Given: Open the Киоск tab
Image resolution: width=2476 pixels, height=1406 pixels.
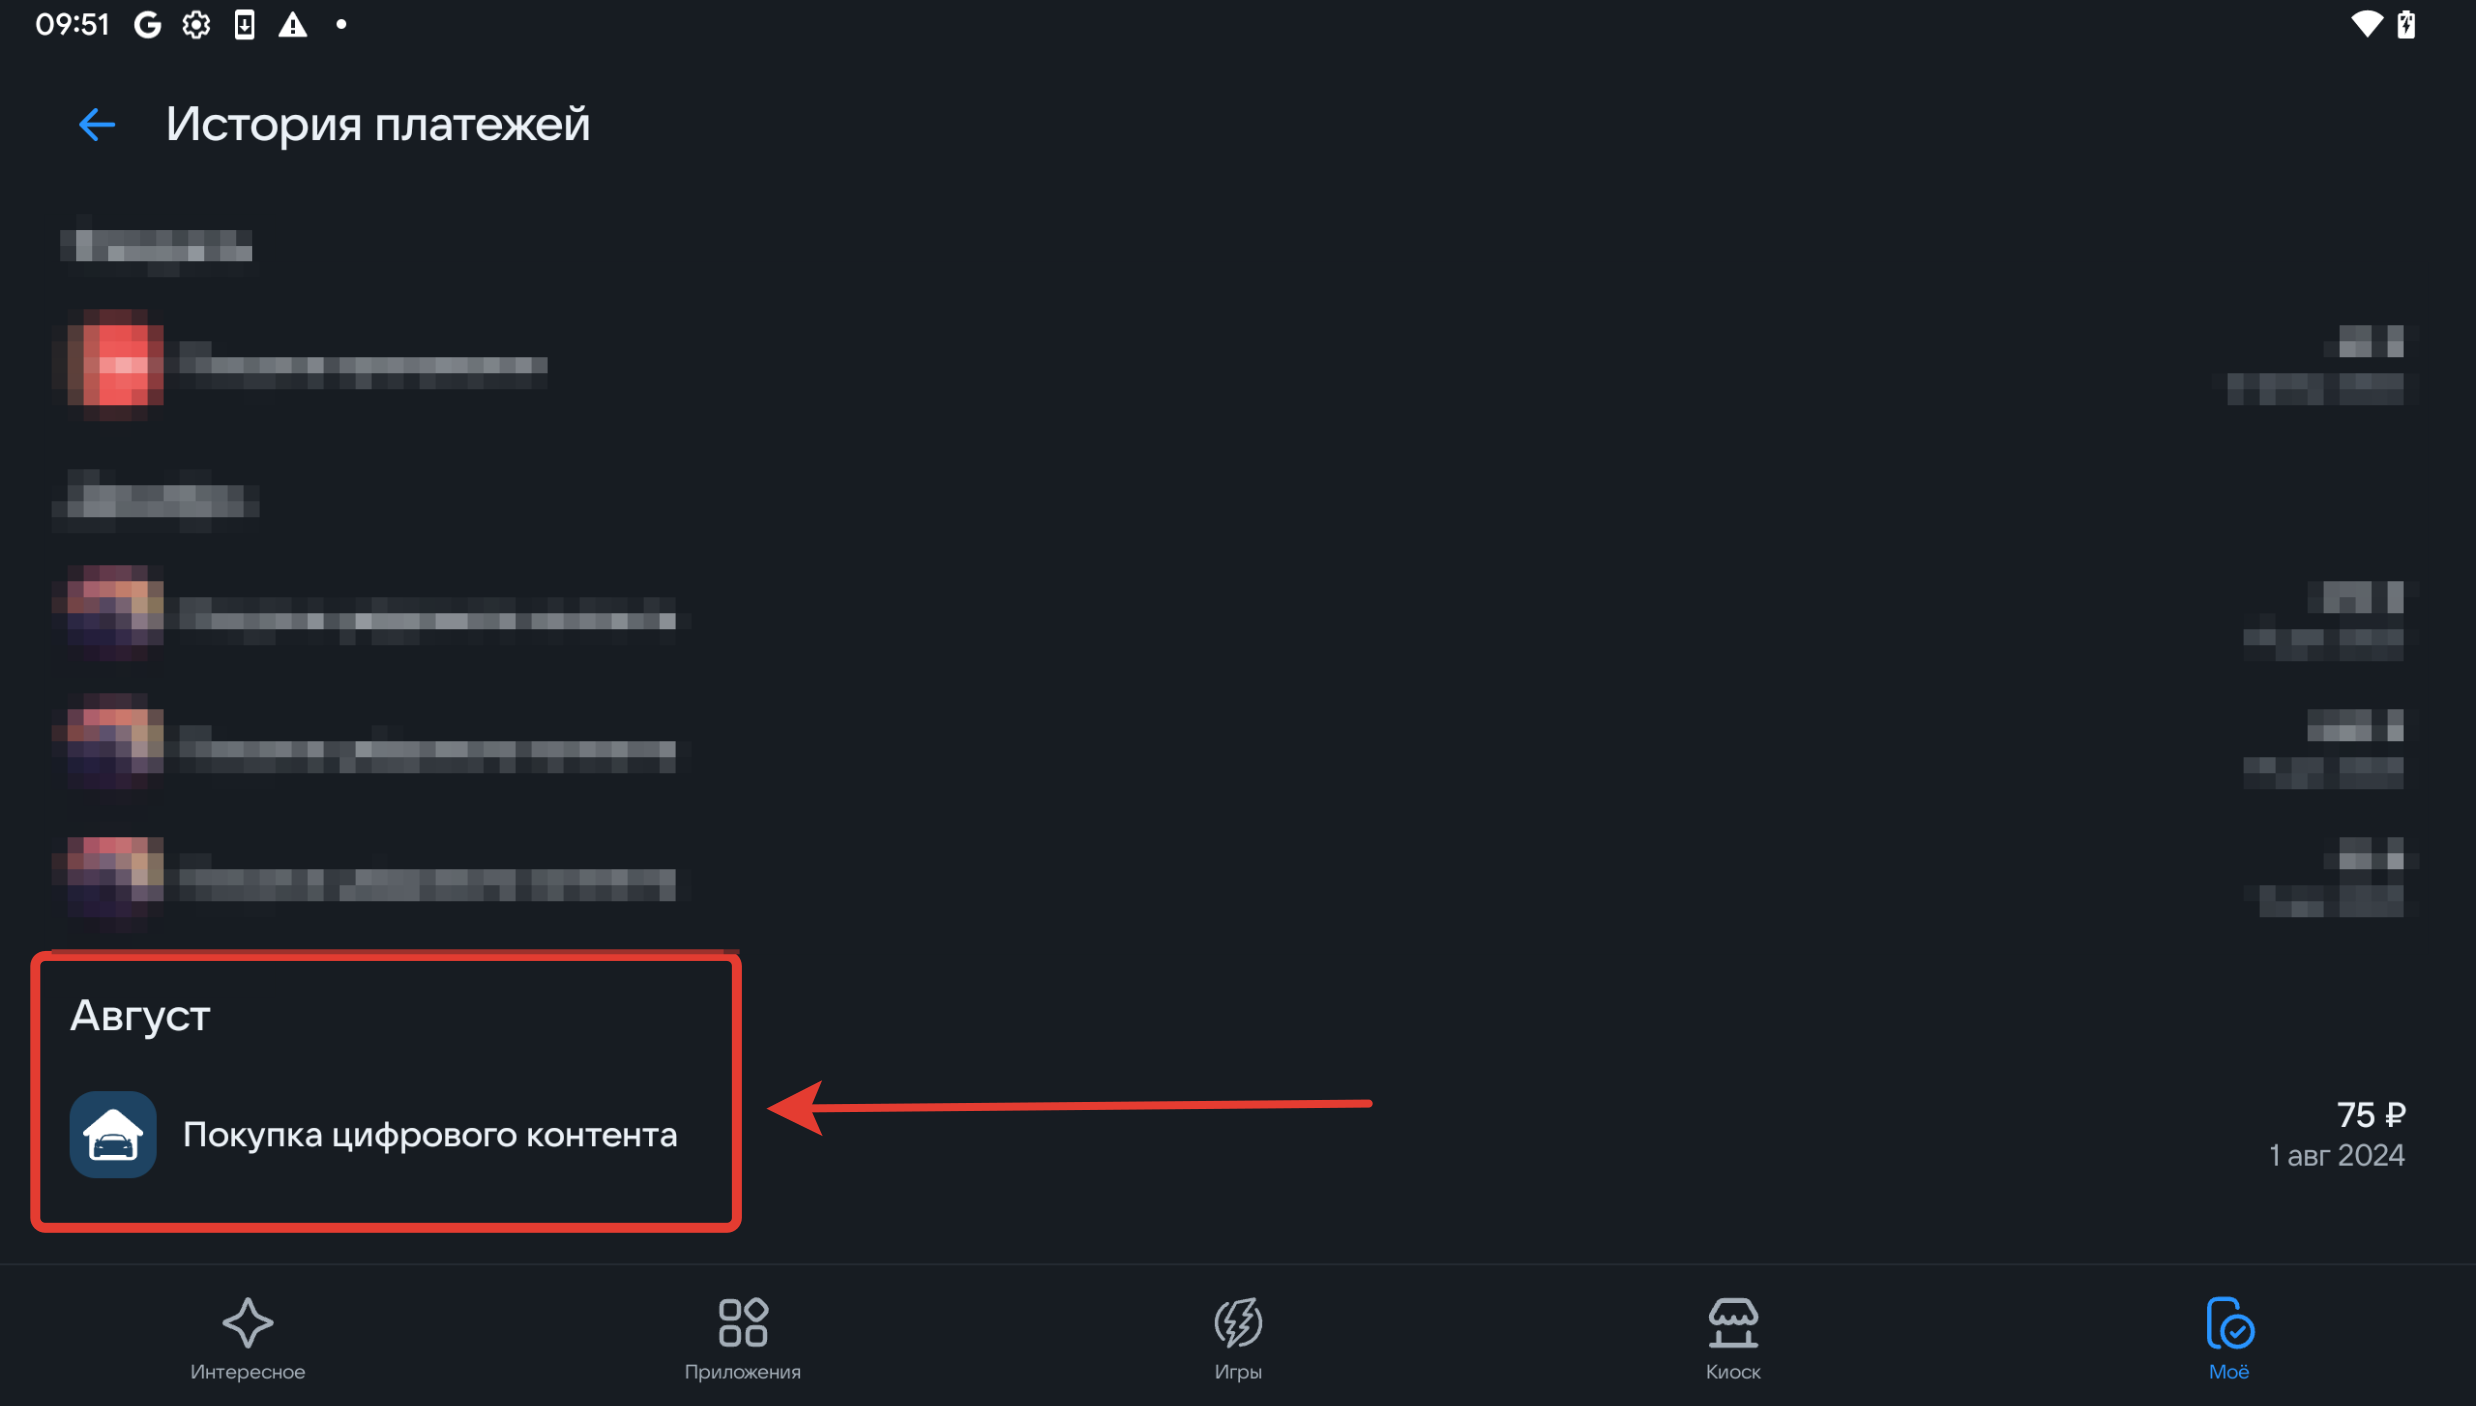Looking at the screenshot, I should pyautogui.click(x=1733, y=1338).
